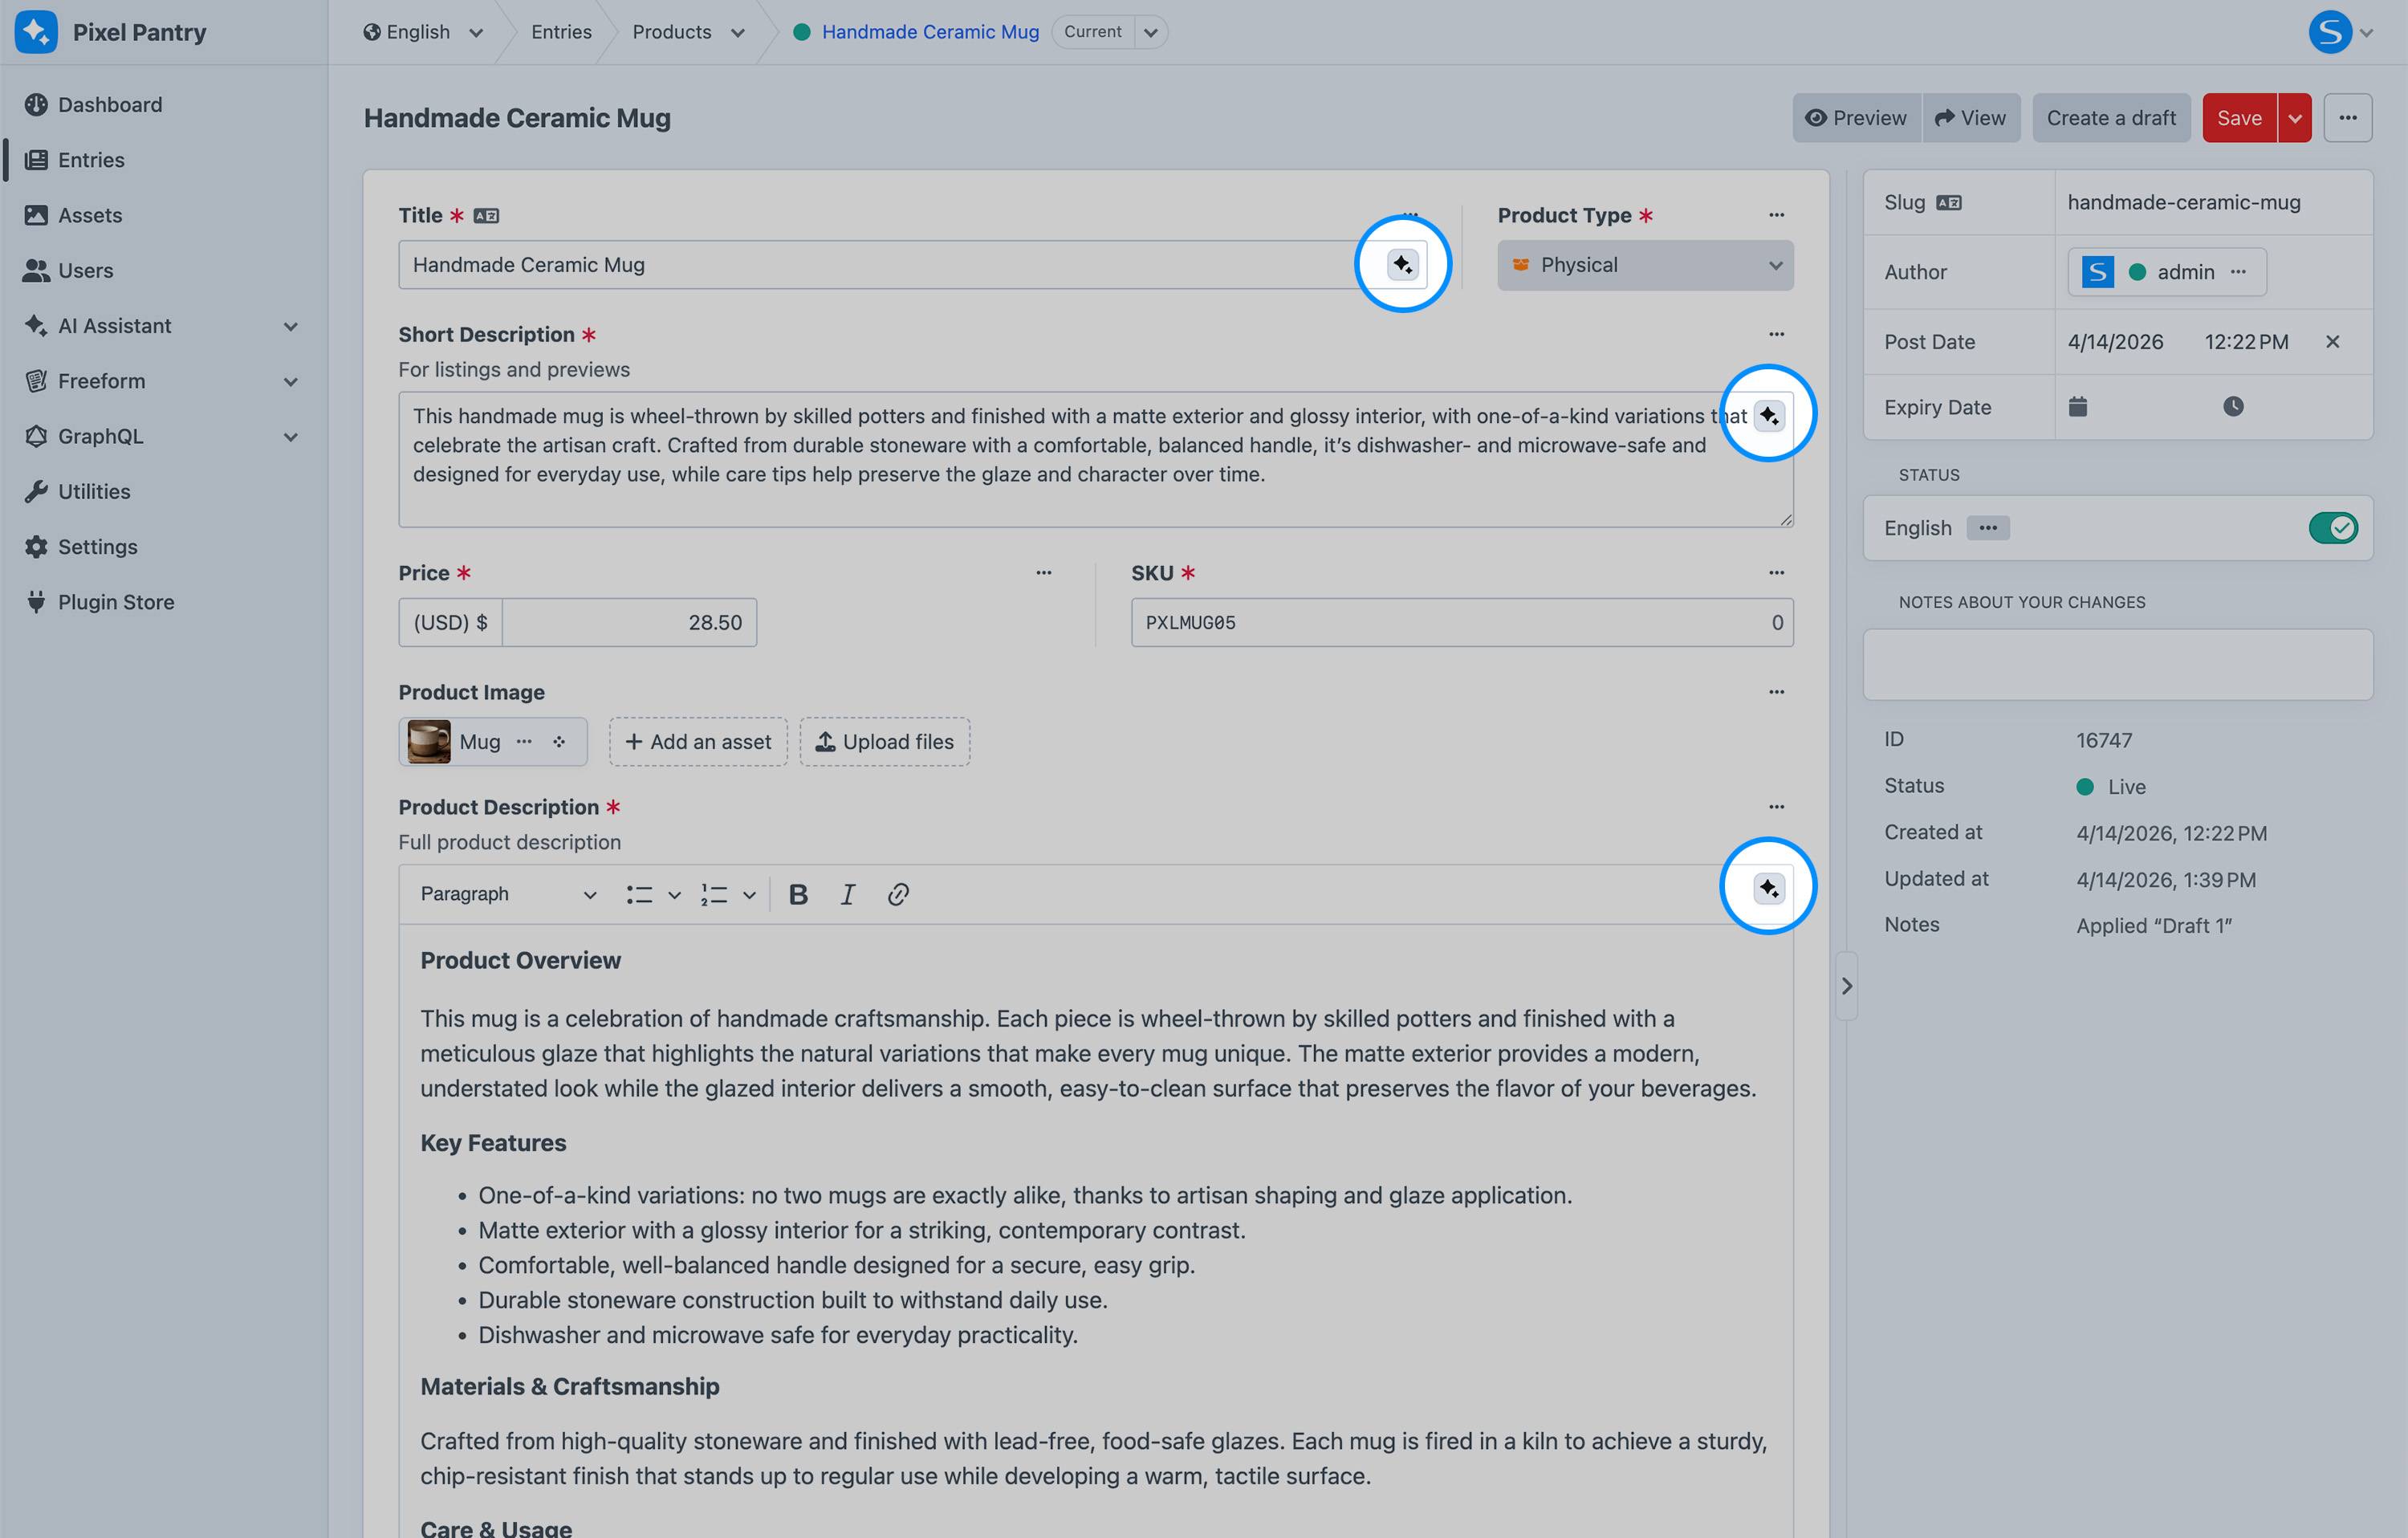Click the Upload files button
This screenshot has width=2408, height=1538.
tap(884, 742)
